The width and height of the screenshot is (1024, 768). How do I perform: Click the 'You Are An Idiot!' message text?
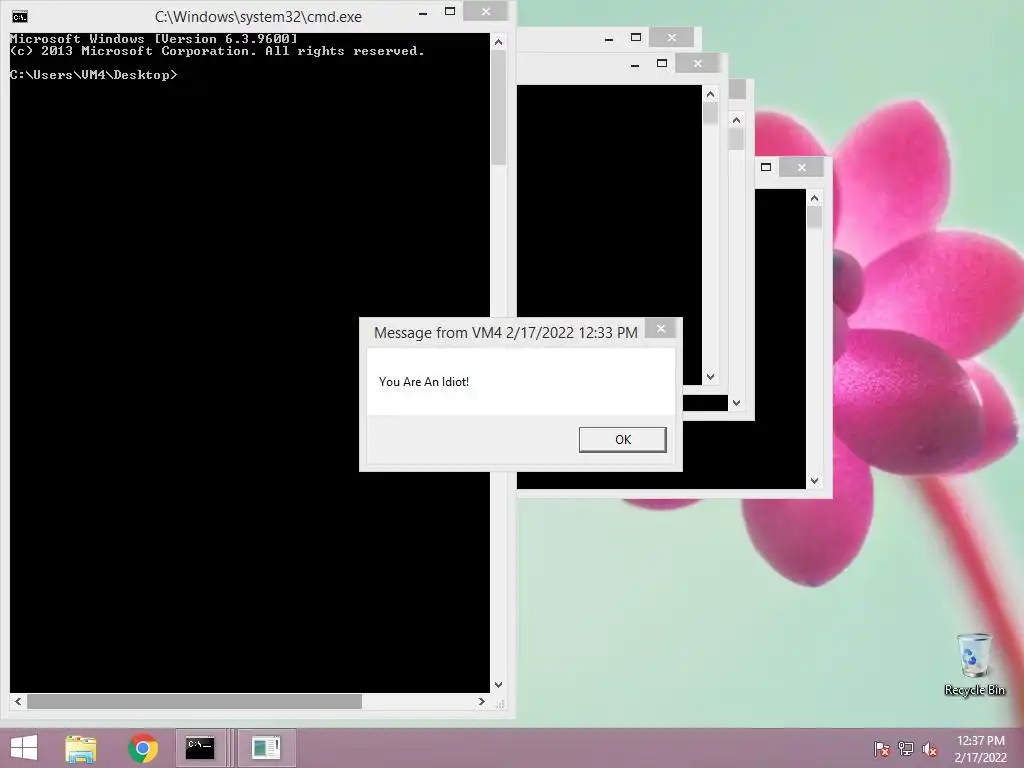coord(424,382)
